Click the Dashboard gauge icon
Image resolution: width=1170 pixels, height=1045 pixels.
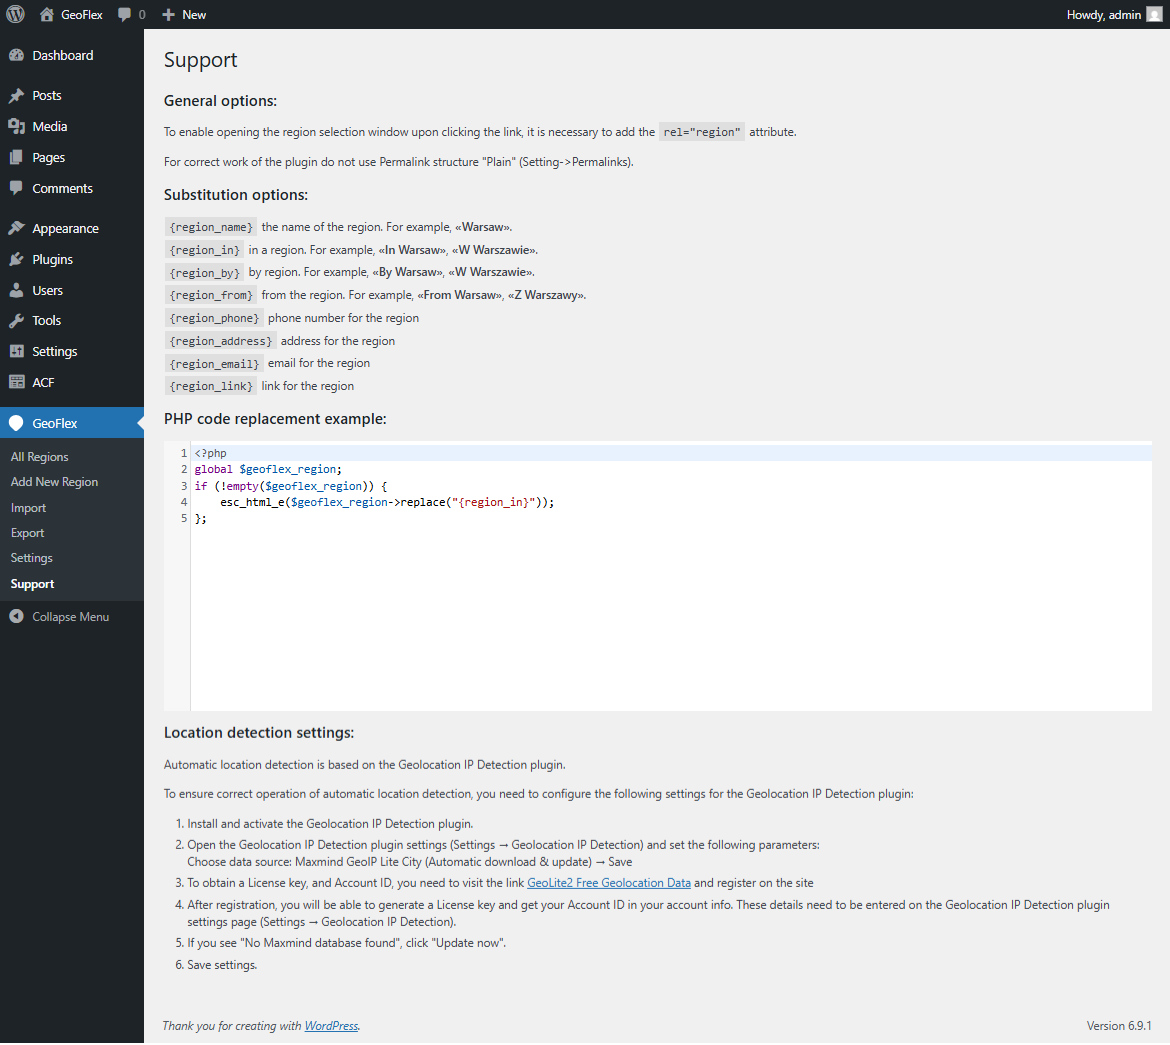click(16, 56)
